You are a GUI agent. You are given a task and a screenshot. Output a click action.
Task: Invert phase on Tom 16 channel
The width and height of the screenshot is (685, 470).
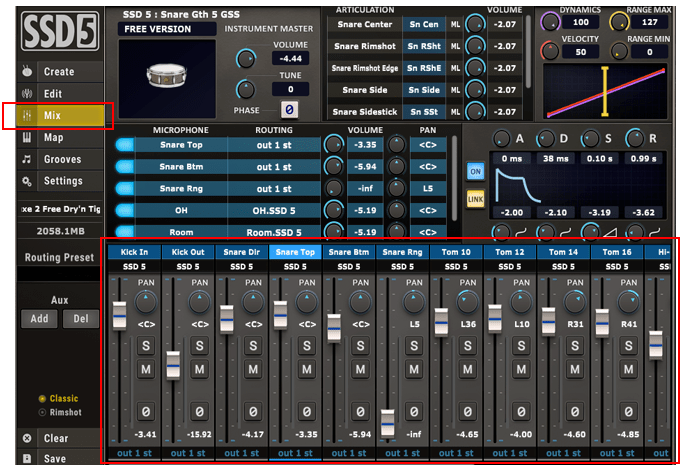628,411
